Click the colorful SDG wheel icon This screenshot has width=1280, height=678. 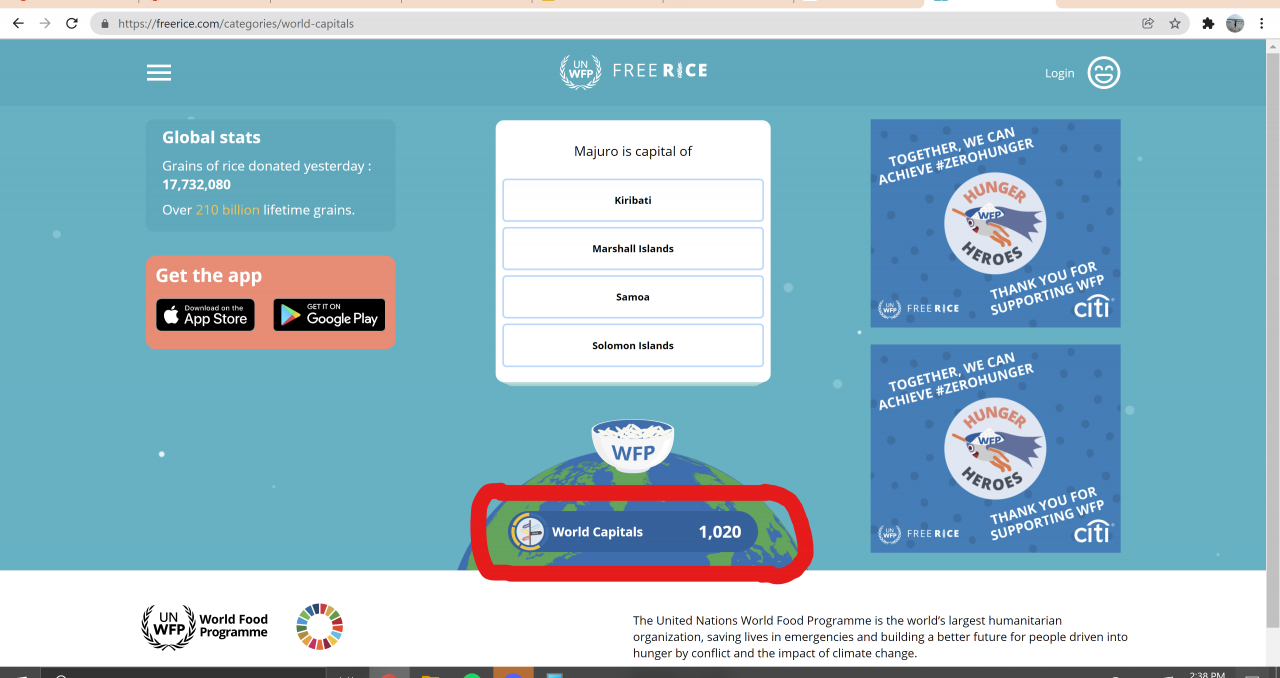[x=320, y=626]
